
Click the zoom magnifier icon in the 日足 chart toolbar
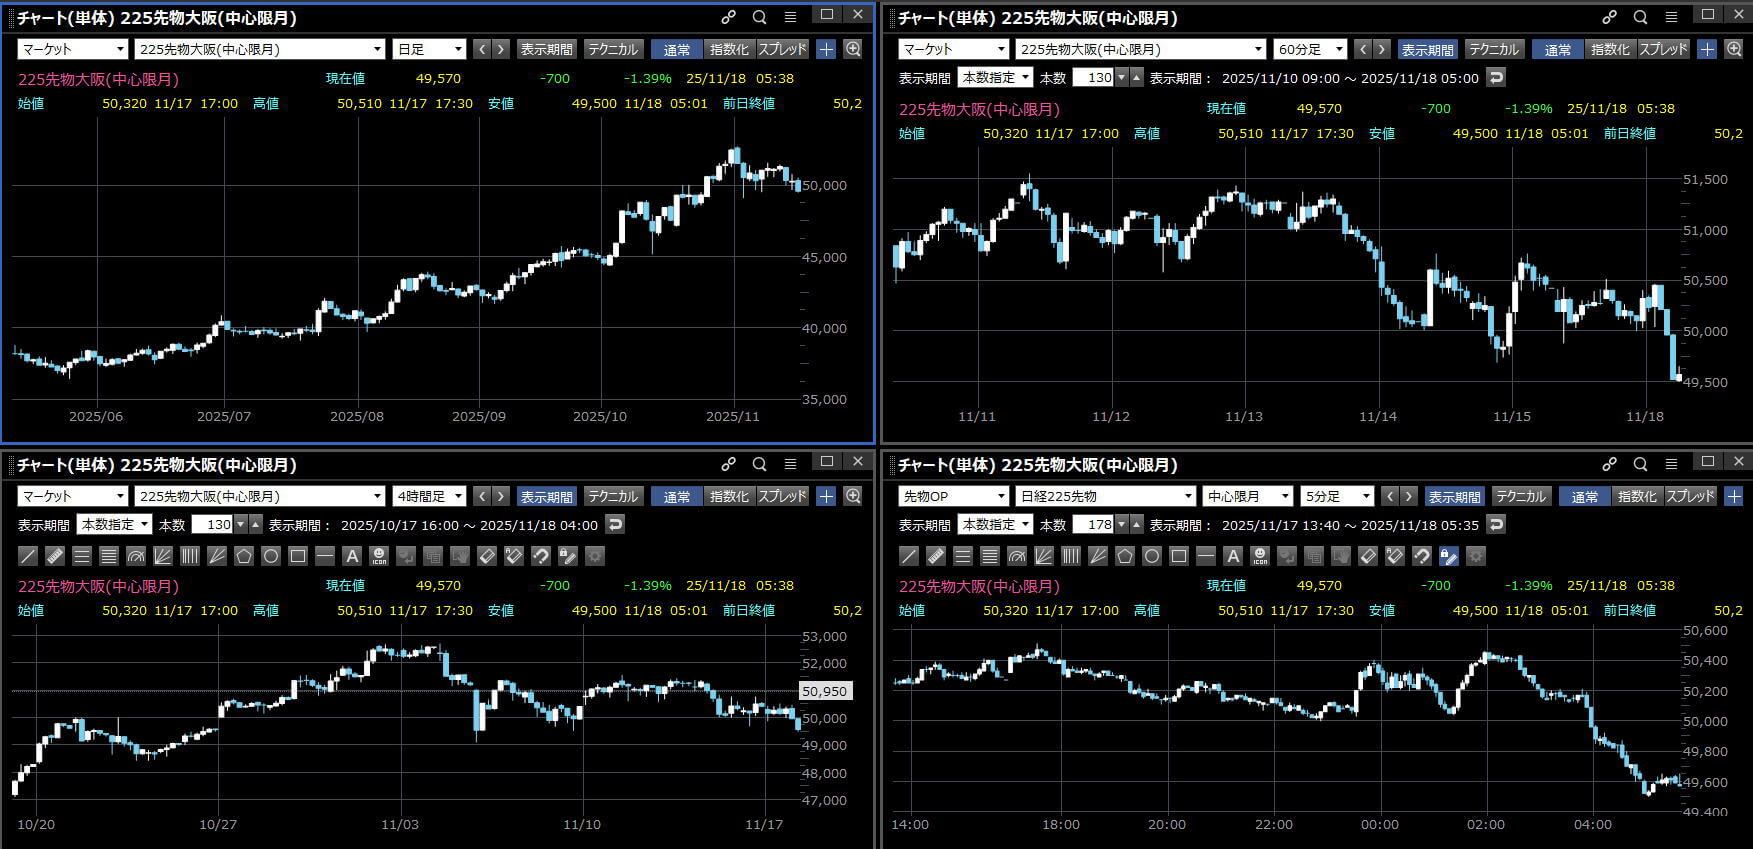click(853, 49)
